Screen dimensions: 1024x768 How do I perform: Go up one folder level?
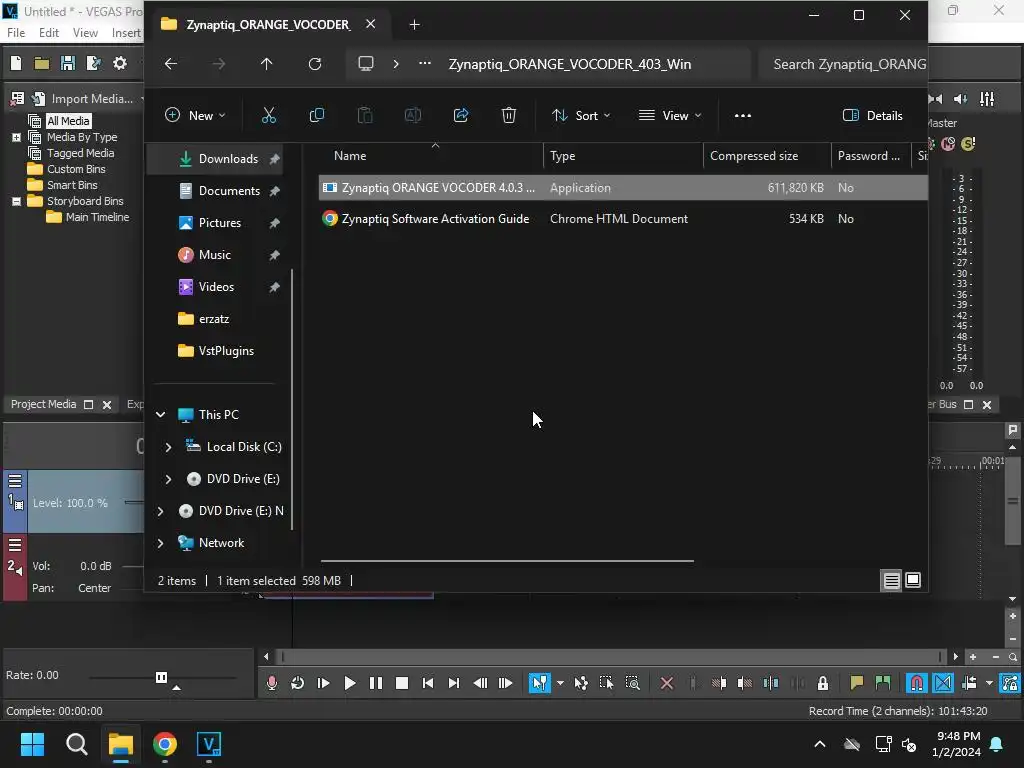[266, 63]
